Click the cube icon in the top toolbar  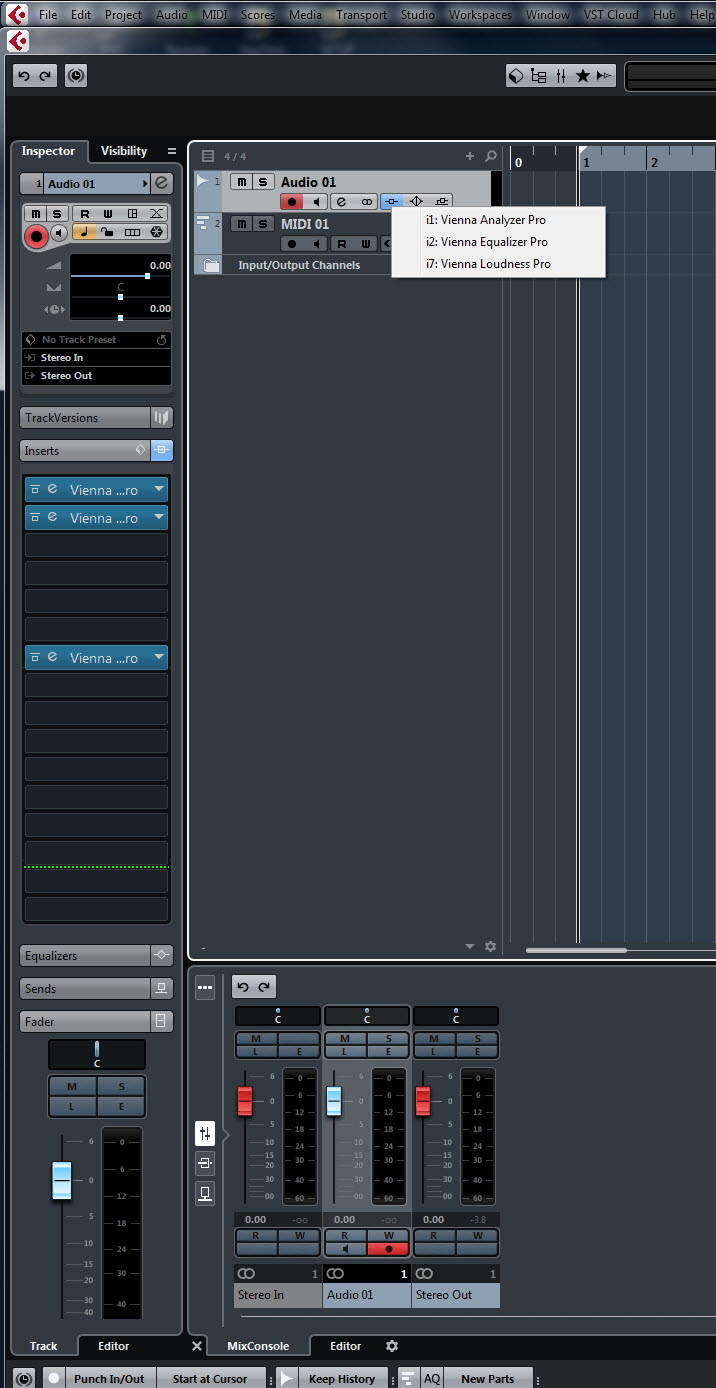tap(516, 76)
